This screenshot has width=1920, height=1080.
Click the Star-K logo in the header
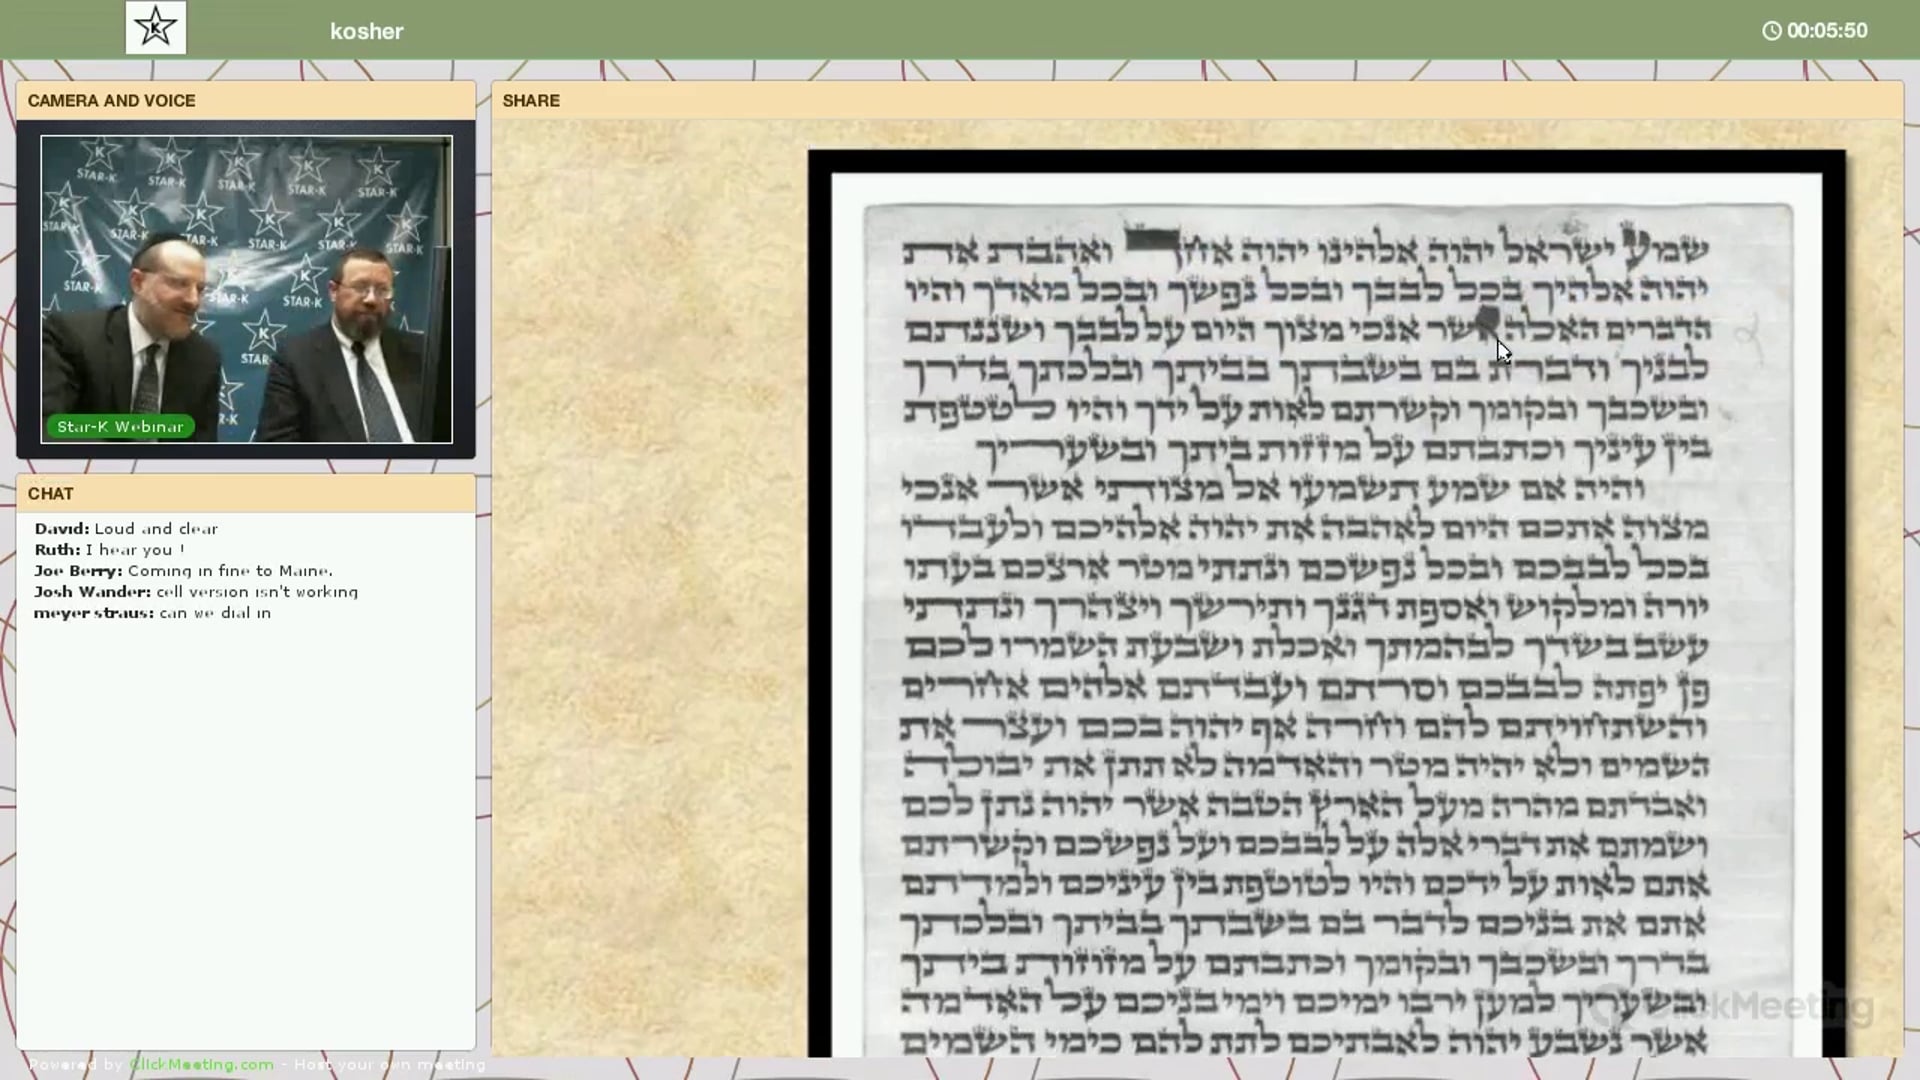tap(156, 27)
